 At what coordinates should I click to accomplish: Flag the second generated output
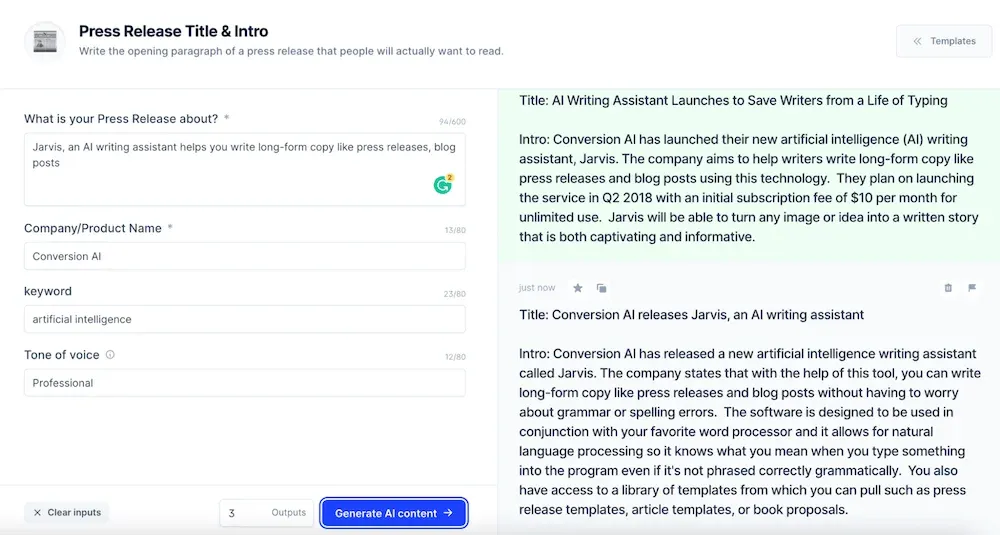972,288
